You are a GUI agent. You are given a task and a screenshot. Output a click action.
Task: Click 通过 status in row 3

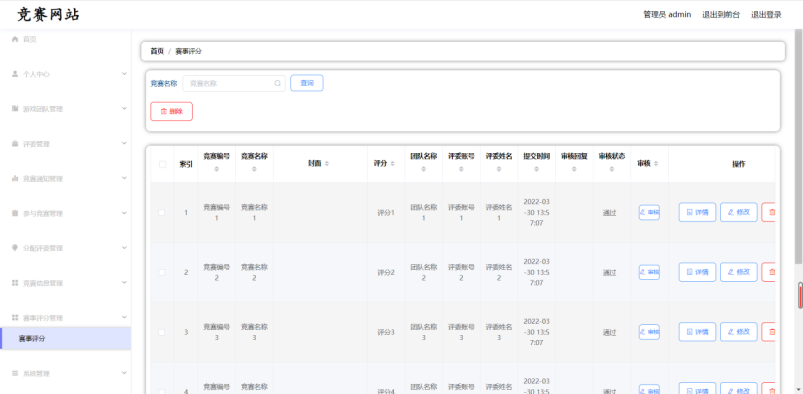(x=609, y=333)
